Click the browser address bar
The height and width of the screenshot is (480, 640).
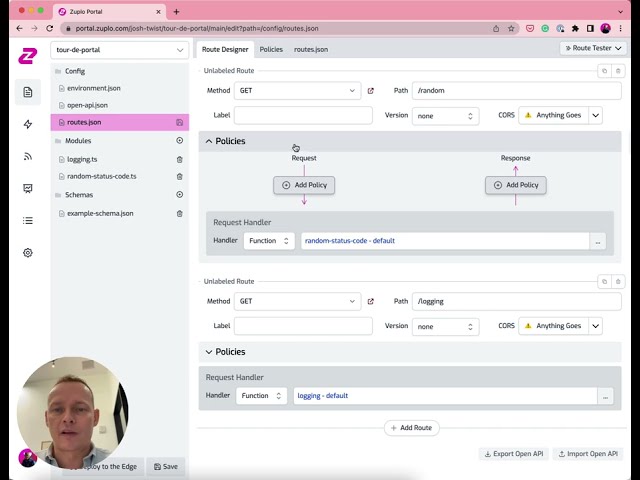click(278, 28)
